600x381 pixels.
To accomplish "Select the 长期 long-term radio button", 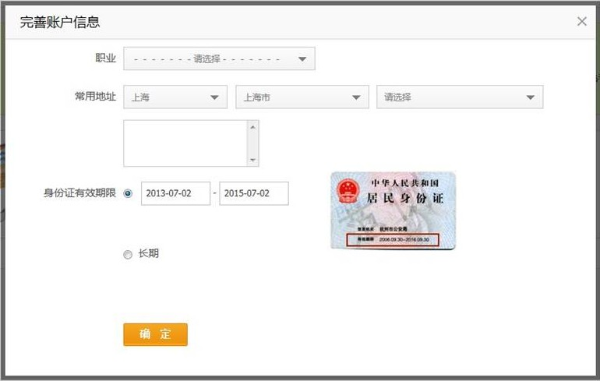I will (x=128, y=254).
